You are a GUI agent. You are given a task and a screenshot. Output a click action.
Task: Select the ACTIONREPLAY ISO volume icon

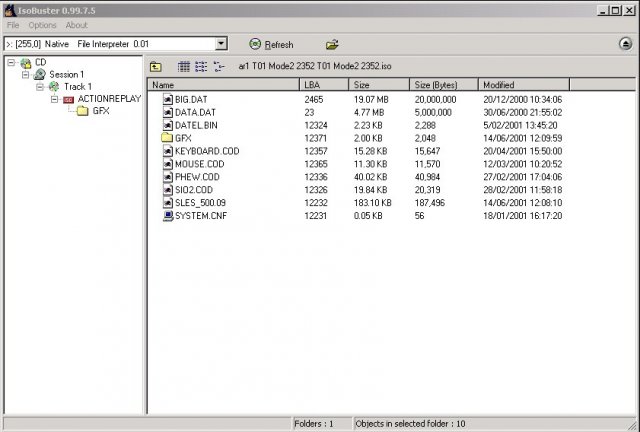point(69,99)
